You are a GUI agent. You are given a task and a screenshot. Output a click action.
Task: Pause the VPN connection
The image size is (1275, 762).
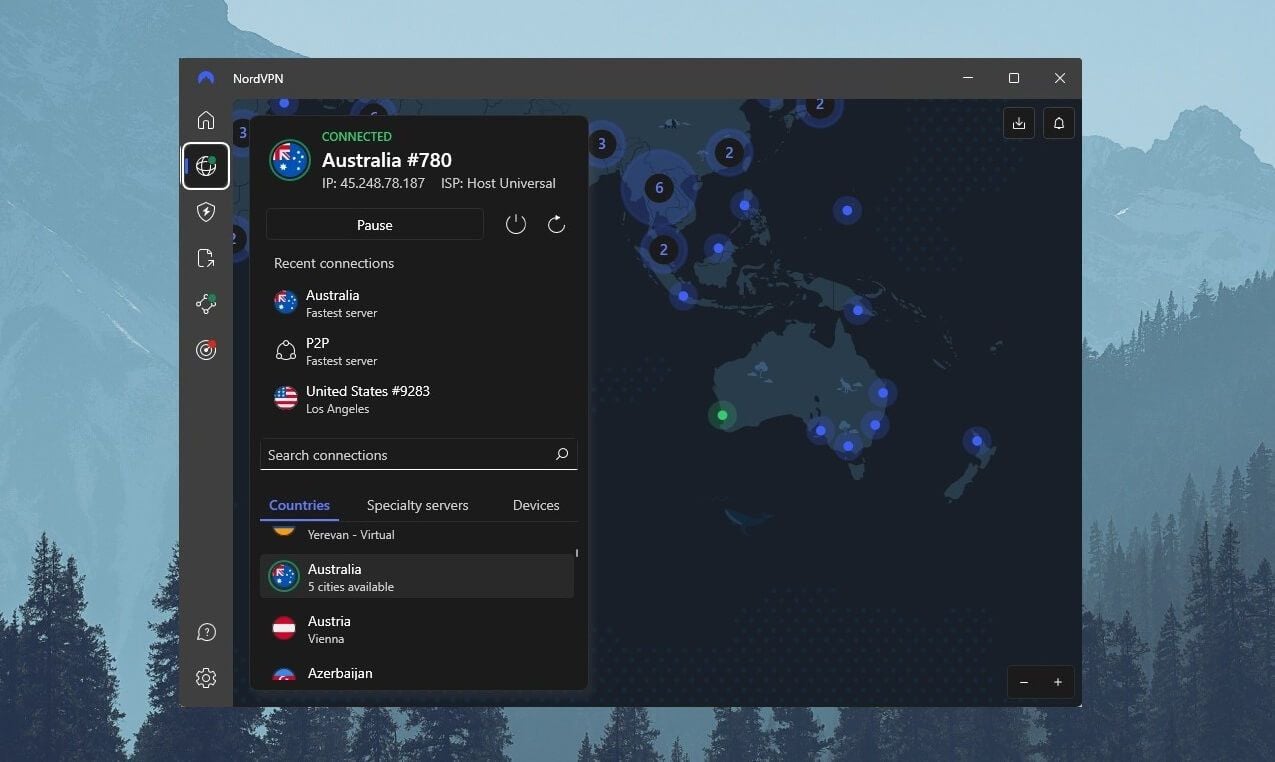click(375, 225)
